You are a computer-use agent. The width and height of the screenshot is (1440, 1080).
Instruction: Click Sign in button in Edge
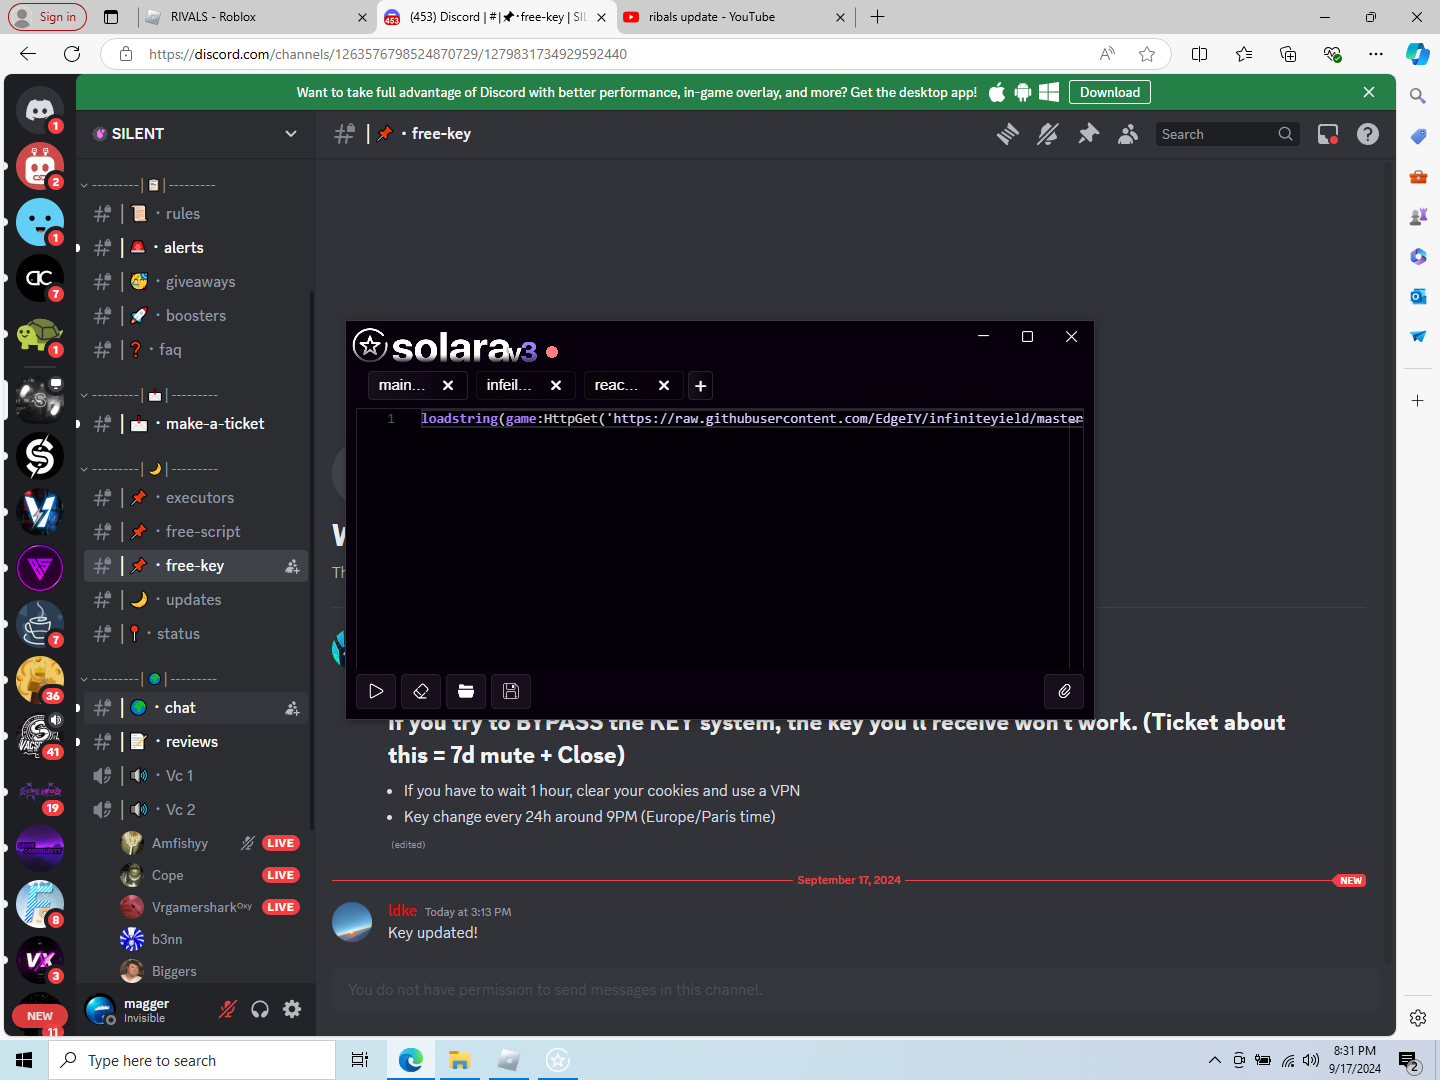tap(48, 17)
